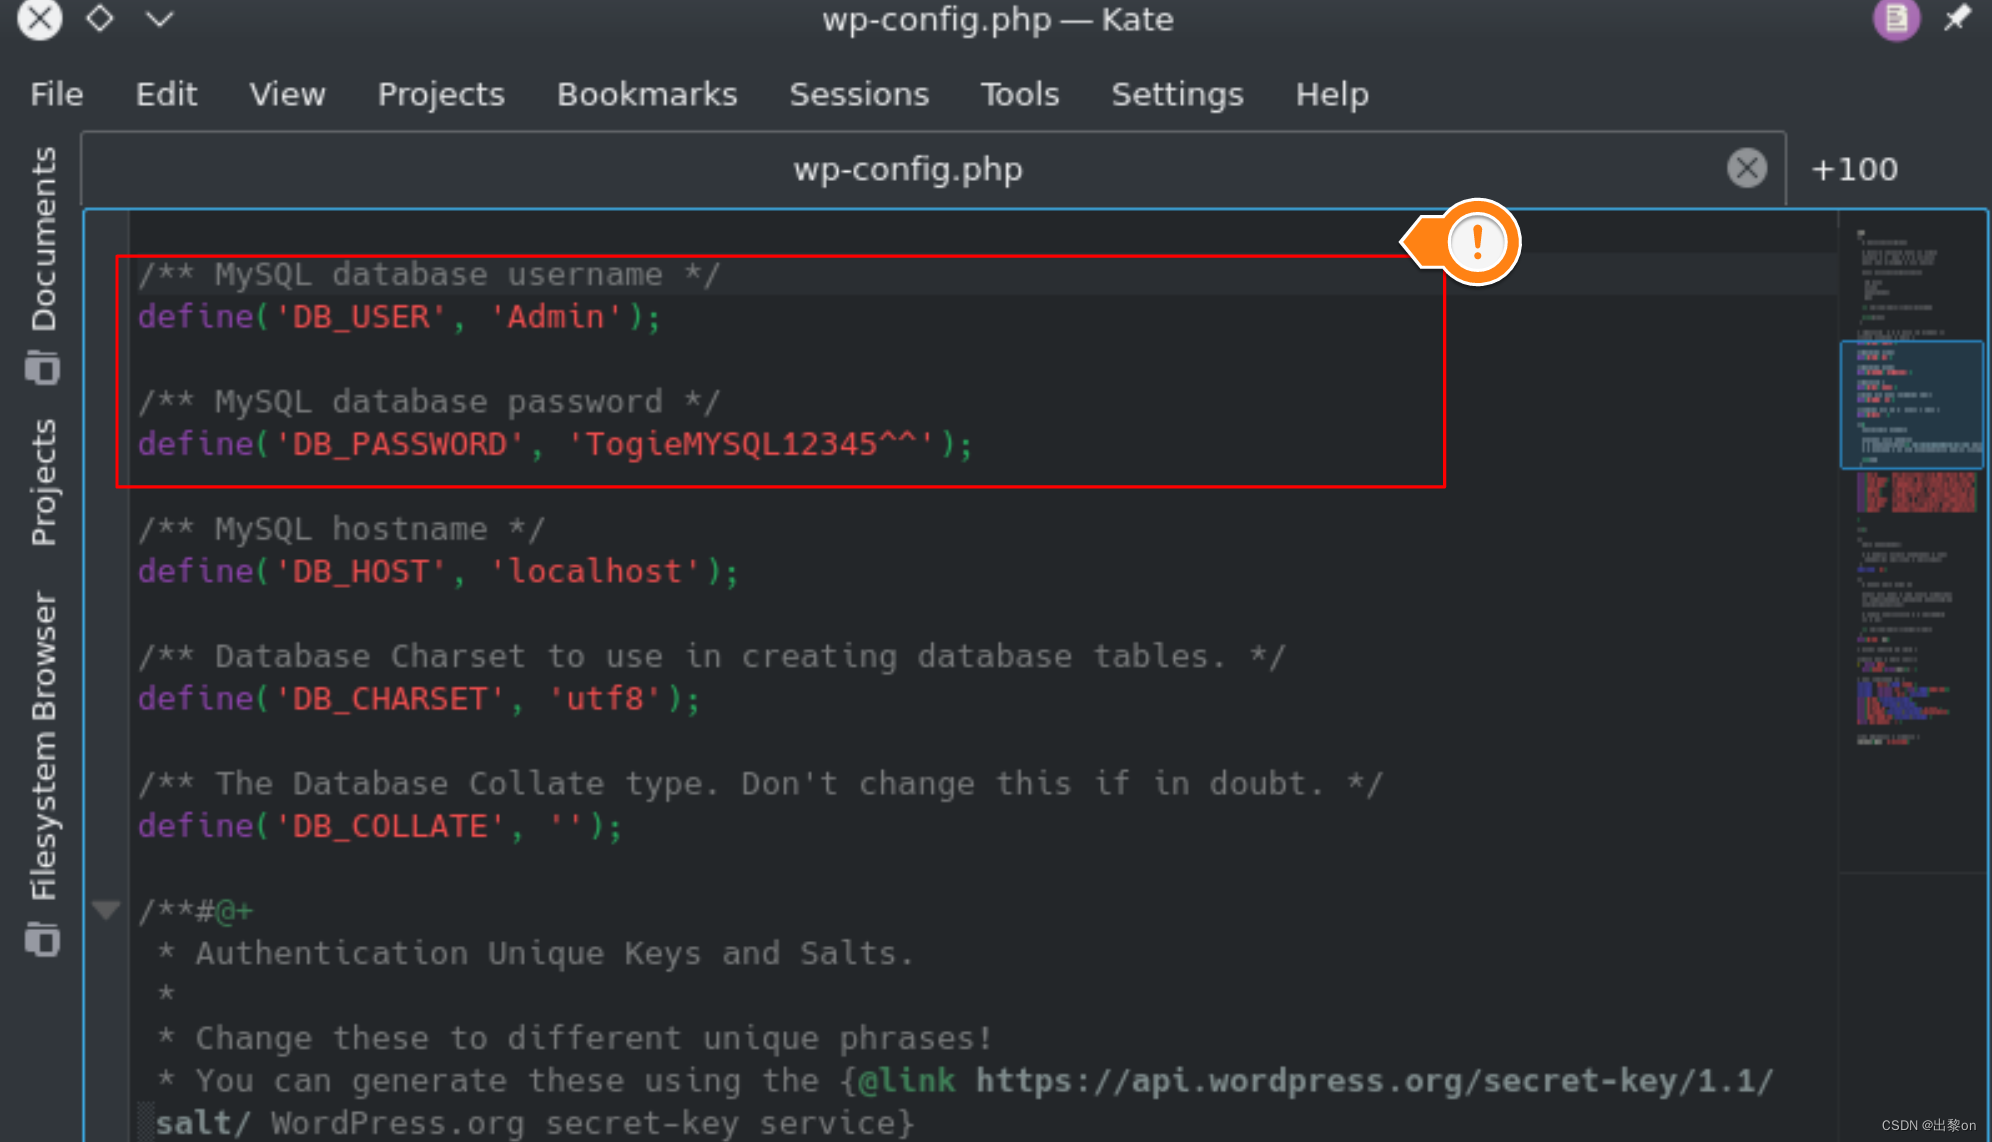This screenshot has width=1992, height=1142.
Task: Open the Filesystem Browser side panel
Action: coord(43,745)
